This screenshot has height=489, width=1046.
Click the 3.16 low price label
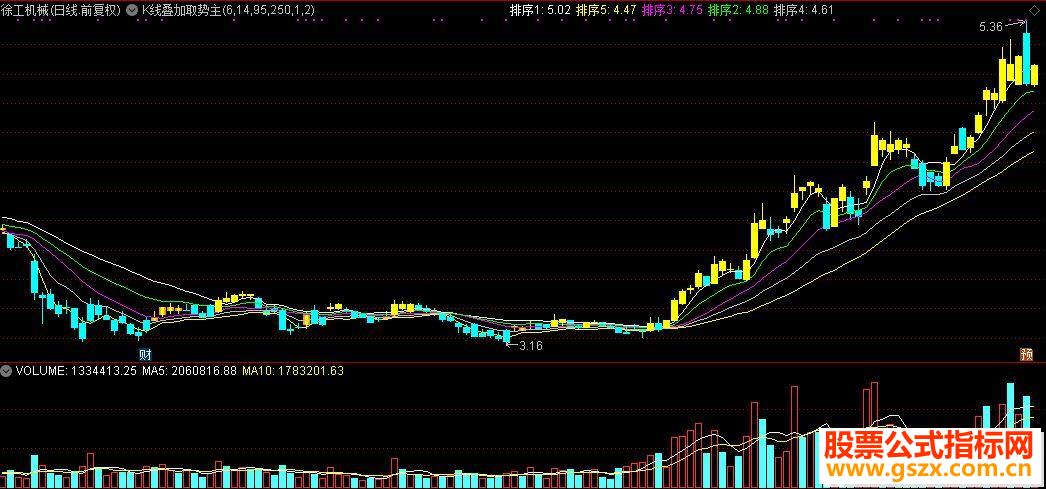coord(531,346)
